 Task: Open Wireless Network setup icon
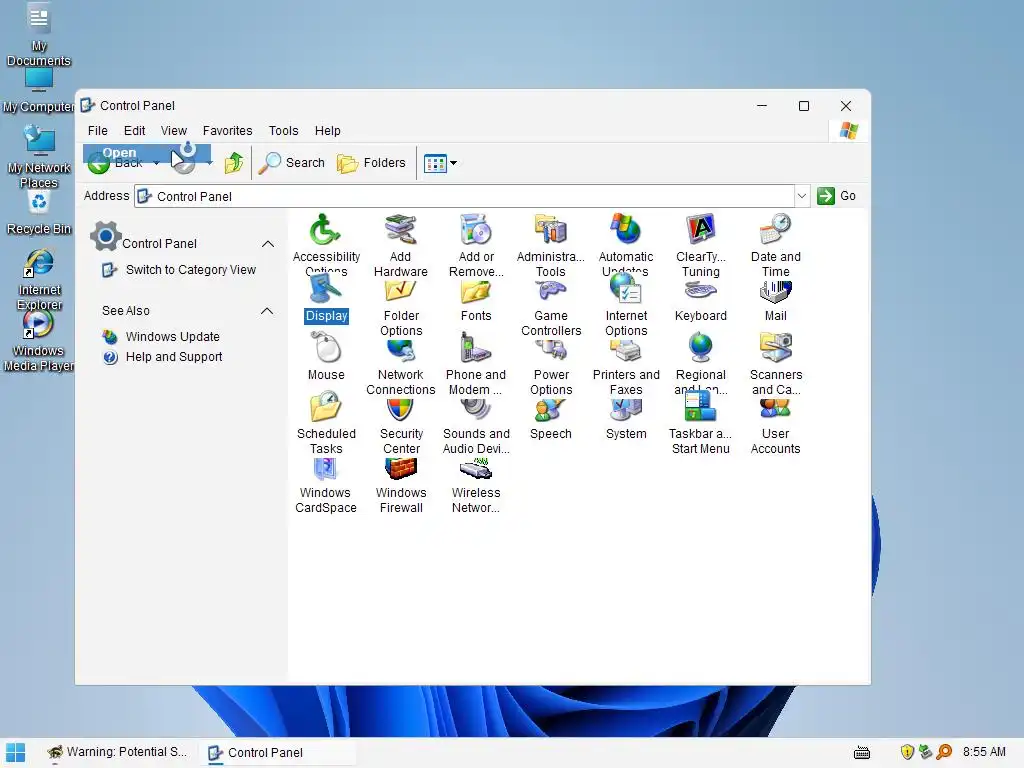(475, 468)
